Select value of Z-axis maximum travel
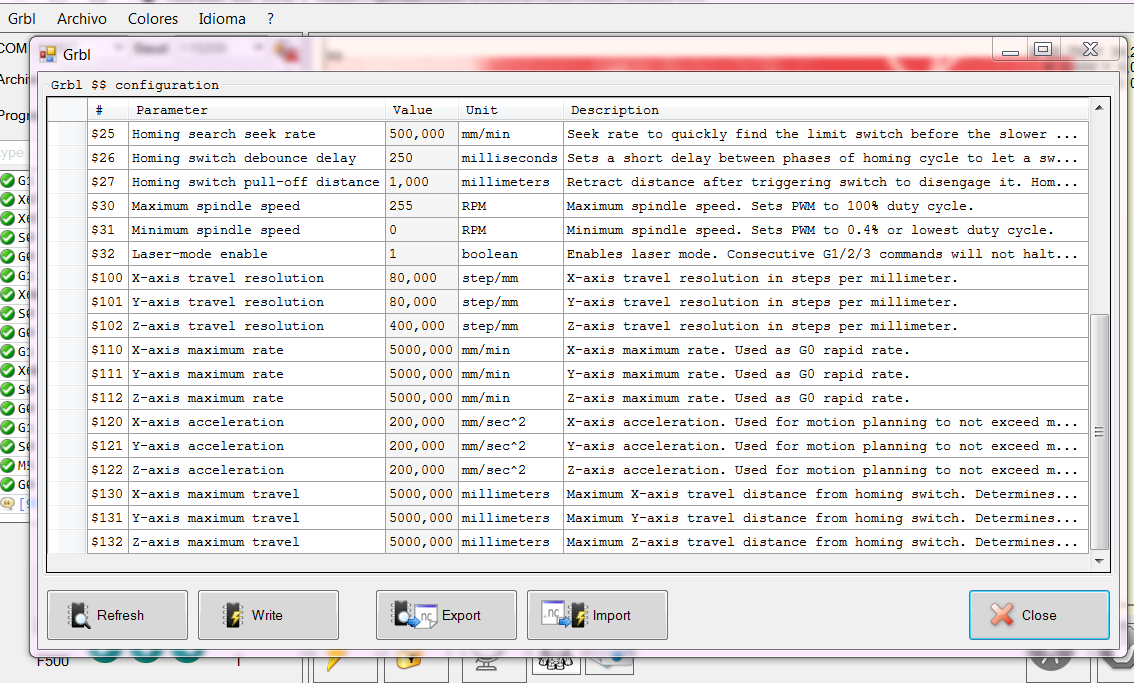The width and height of the screenshot is (1134, 683). (422, 542)
